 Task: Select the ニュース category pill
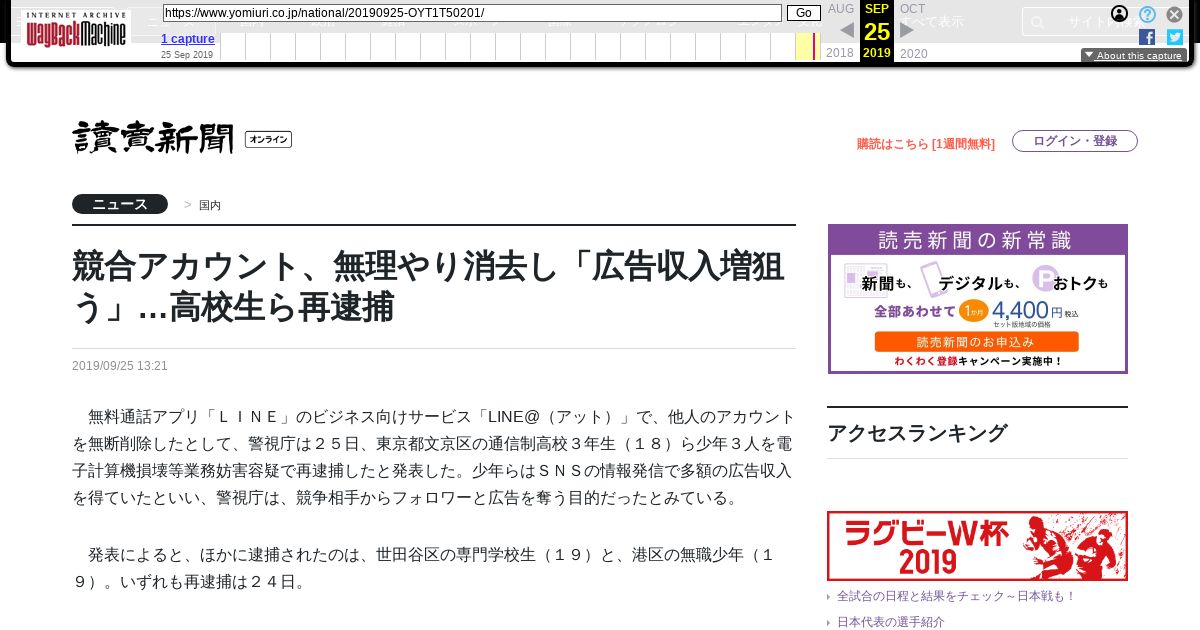point(120,204)
